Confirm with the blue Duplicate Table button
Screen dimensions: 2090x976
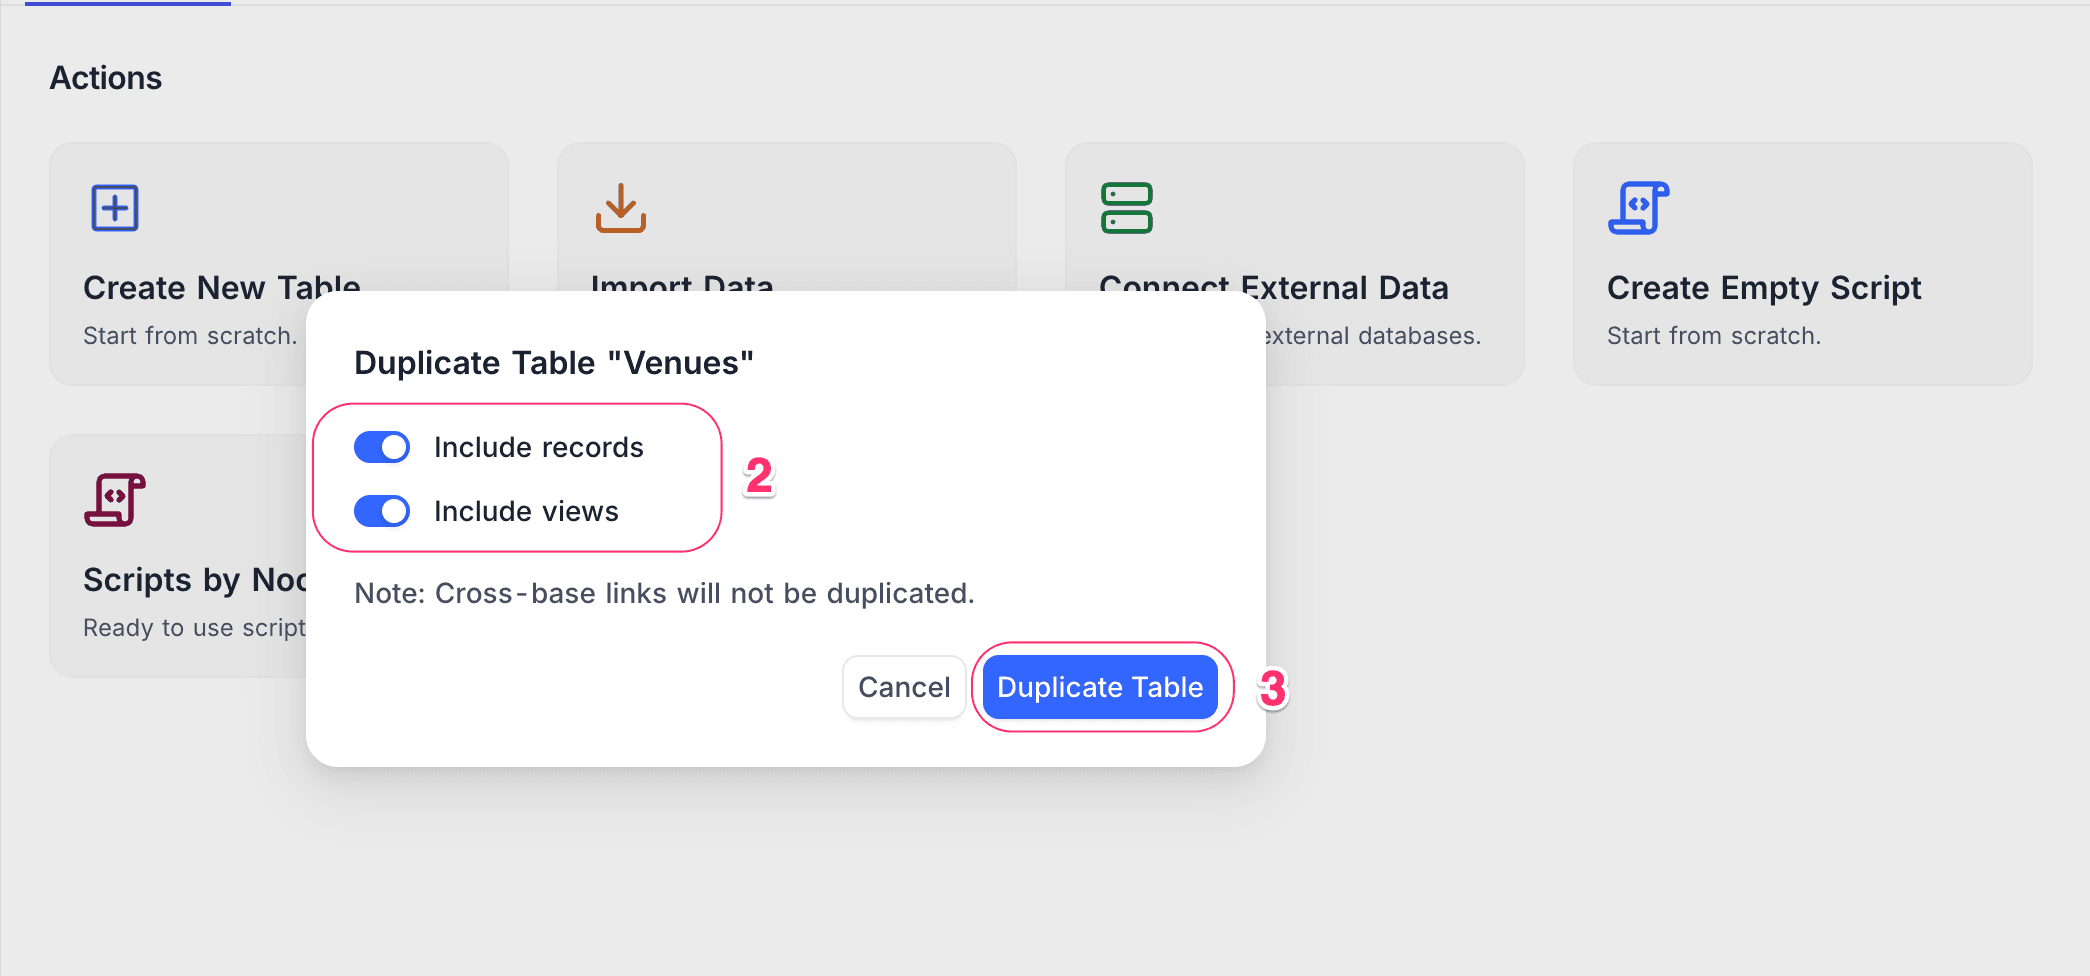[1100, 687]
